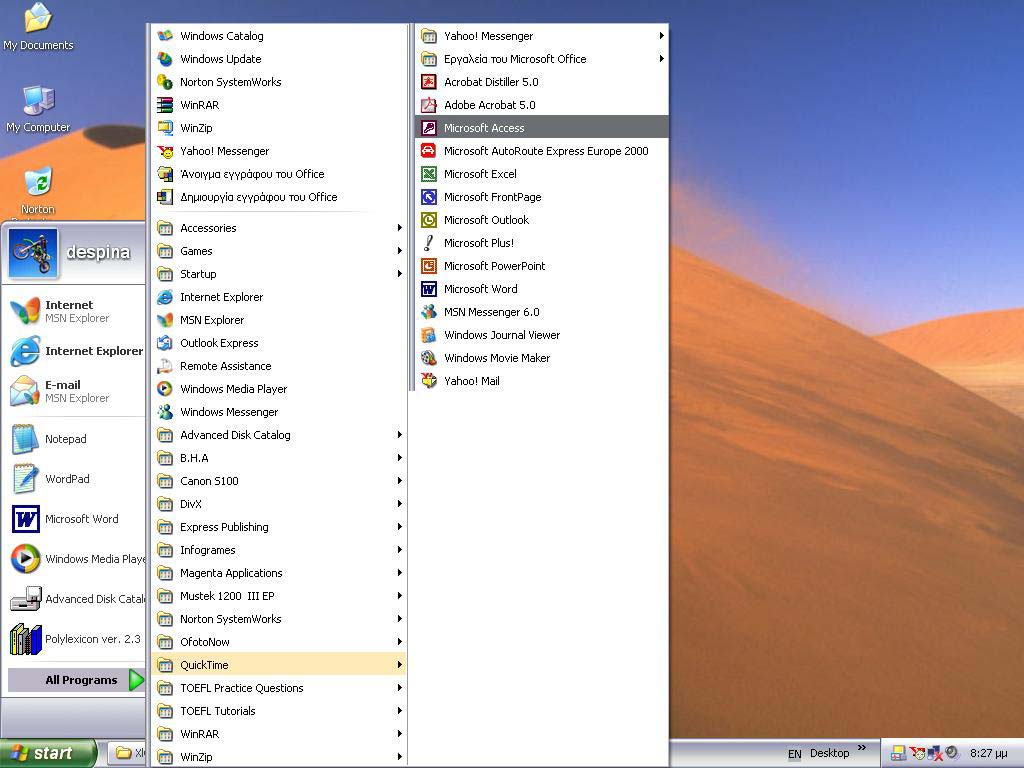Open the TOEFL Practice Questions entry
Image resolution: width=1024 pixels, height=768 pixels.
279,688
